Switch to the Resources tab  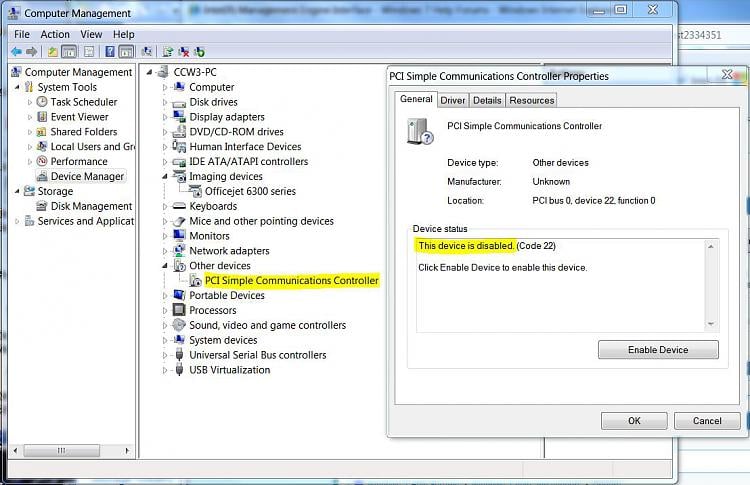[531, 100]
